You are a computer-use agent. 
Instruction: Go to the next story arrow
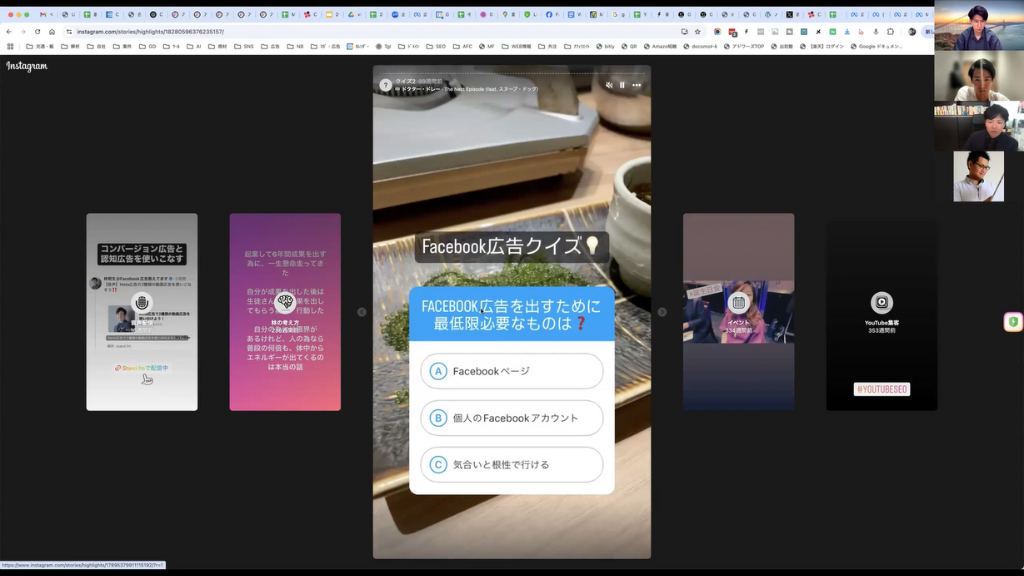click(662, 312)
